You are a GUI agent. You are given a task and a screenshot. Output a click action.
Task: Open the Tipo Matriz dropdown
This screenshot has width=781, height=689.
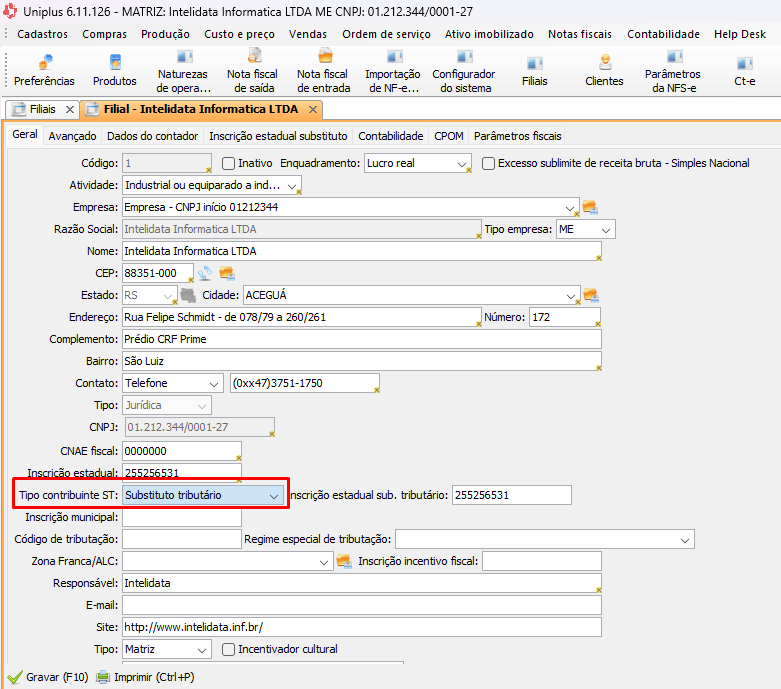click(167, 650)
